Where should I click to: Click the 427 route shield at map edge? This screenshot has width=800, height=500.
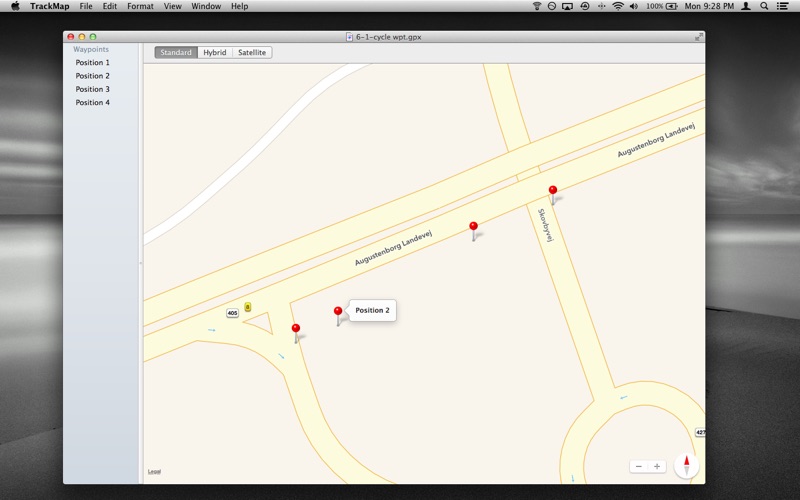701,432
